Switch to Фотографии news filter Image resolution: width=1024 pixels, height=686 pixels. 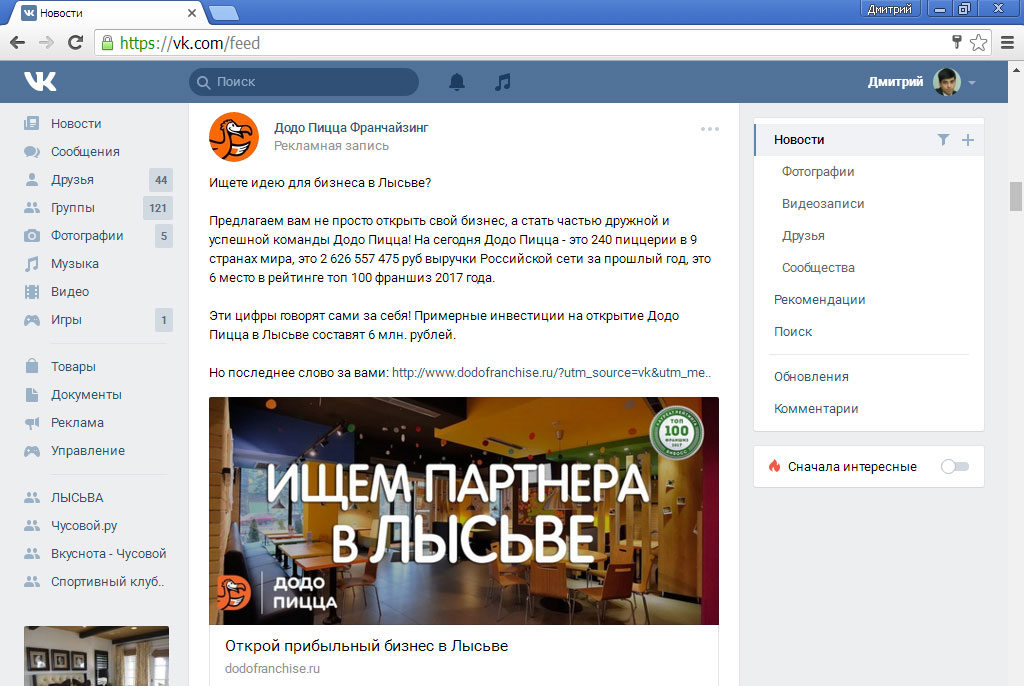[x=818, y=172]
